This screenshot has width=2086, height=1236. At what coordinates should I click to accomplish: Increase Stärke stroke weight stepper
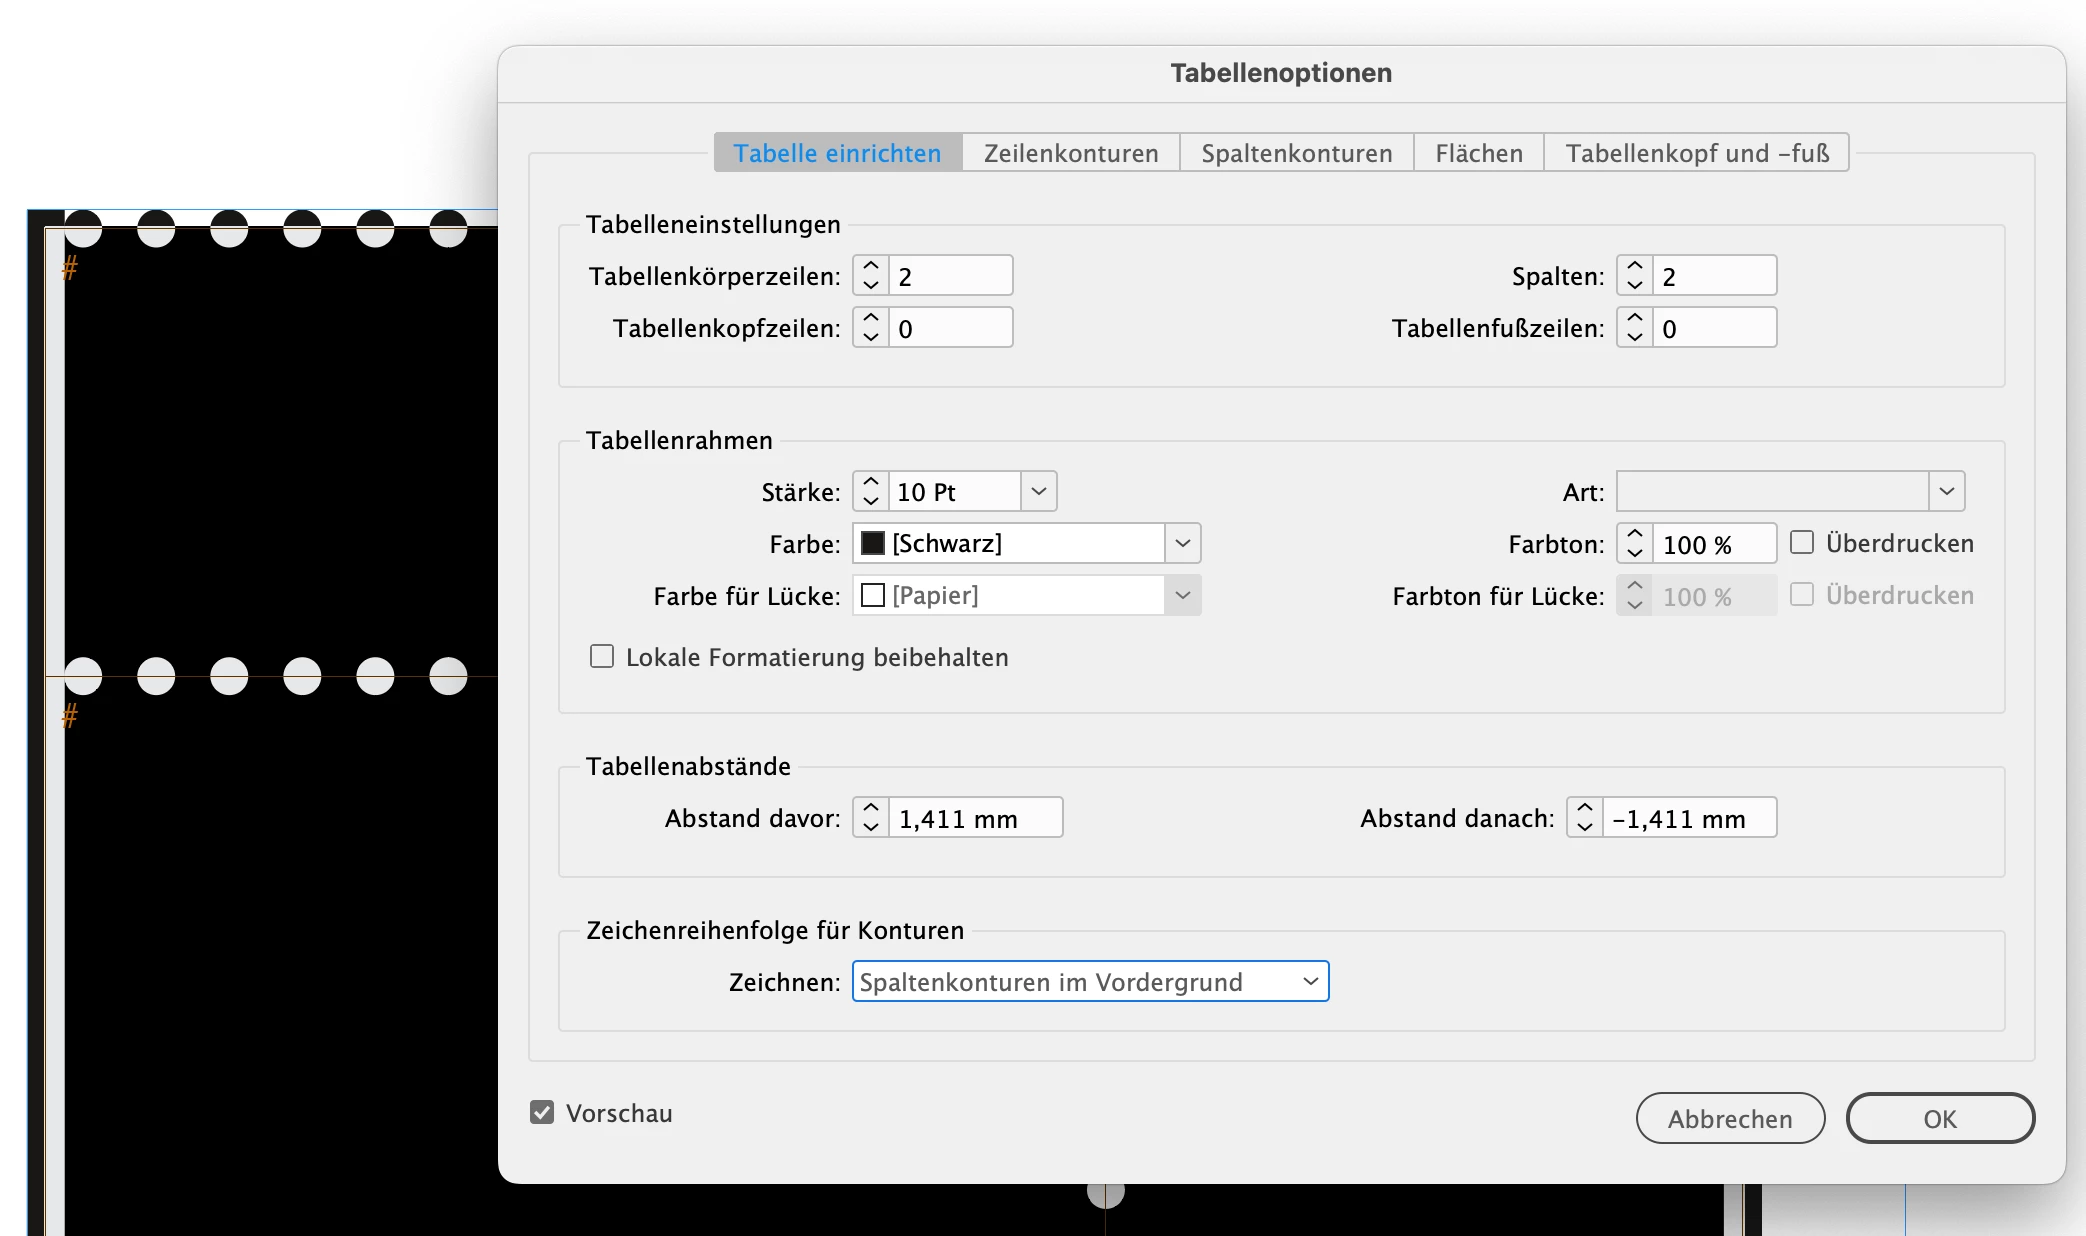871,482
